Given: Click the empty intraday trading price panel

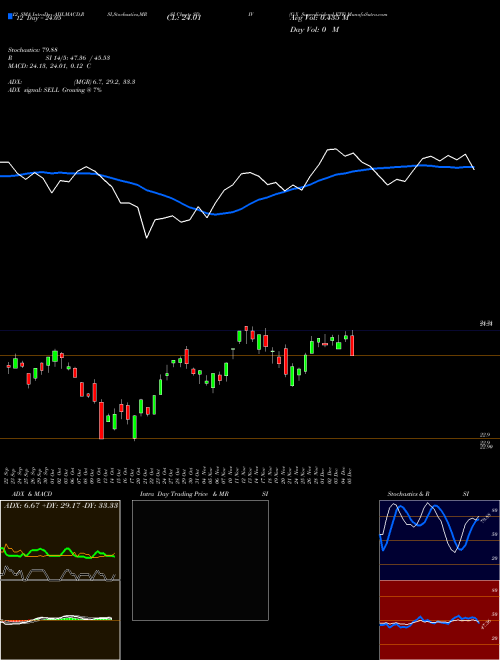Looking at the screenshot, I should 200,560.
